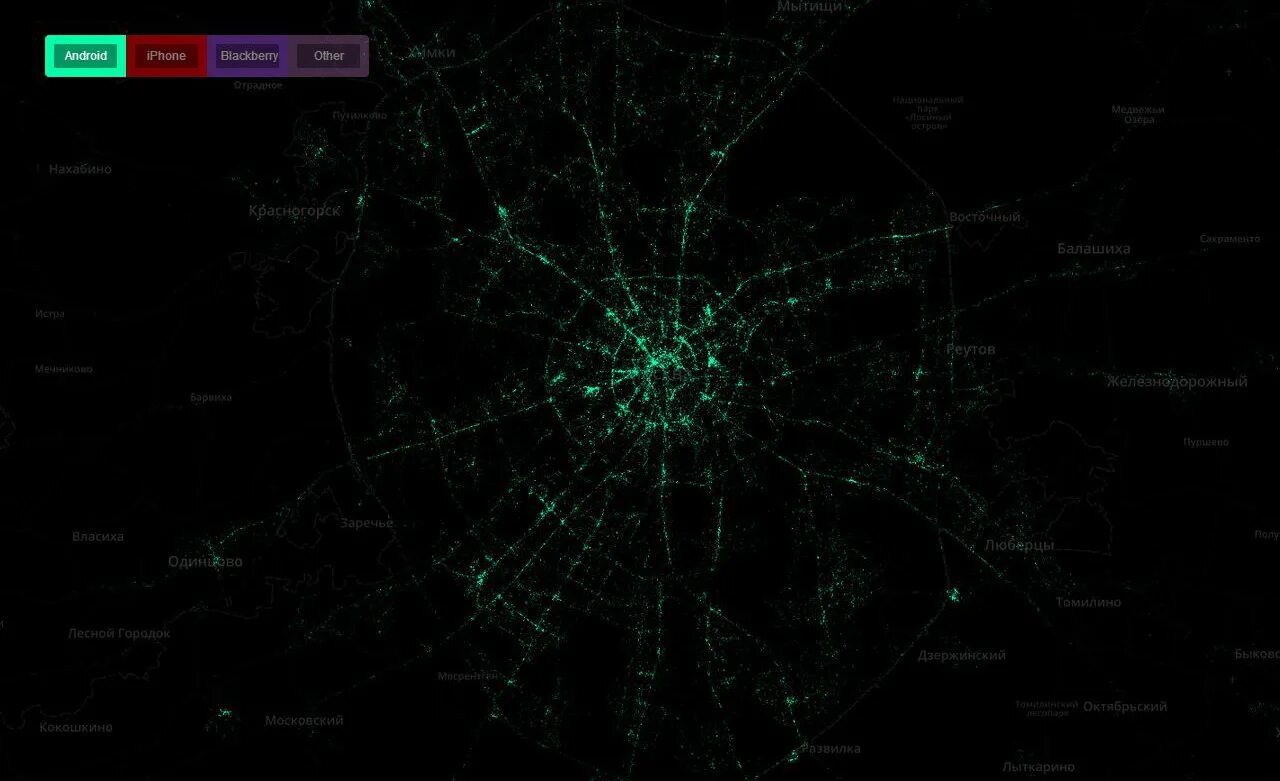The width and height of the screenshot is (1280, 781).
Task: Click the Мечниково map label
Action: (63, 369)
